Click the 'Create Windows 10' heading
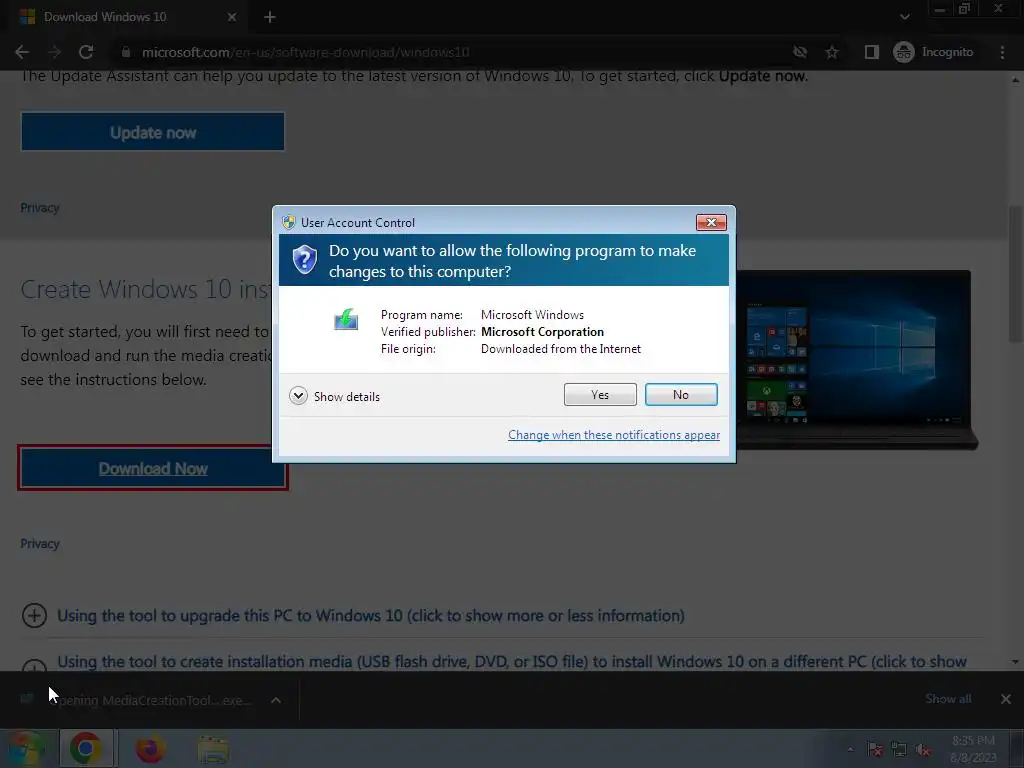This screenshot has width=1024, height=768. pos(146,289)
